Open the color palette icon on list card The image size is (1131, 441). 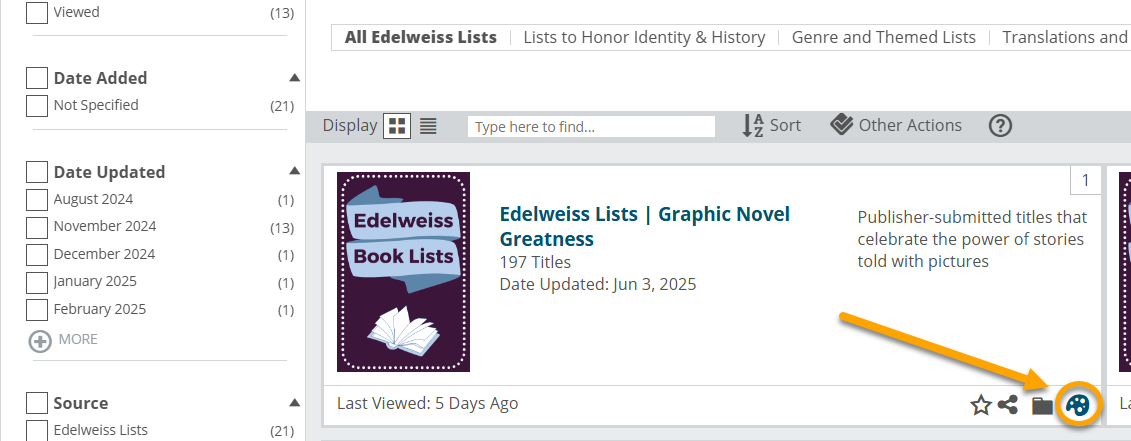tap(1078, 405)
